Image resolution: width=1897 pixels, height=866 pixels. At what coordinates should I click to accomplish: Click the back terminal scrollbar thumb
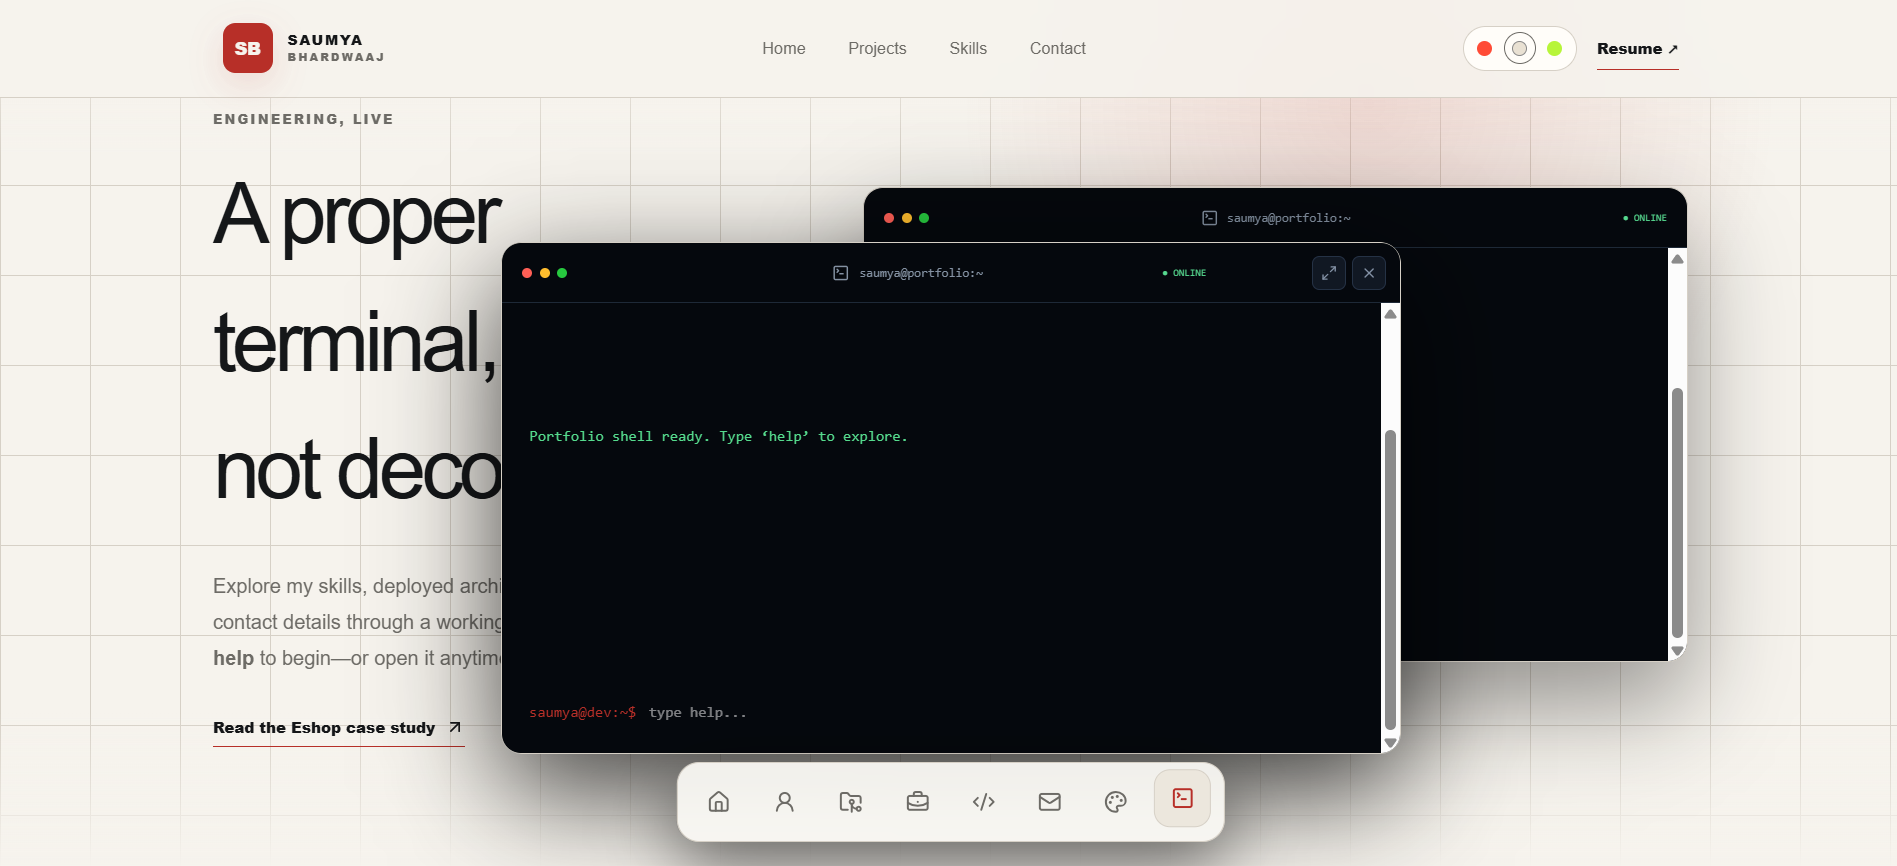click(x=1678, y=512)
